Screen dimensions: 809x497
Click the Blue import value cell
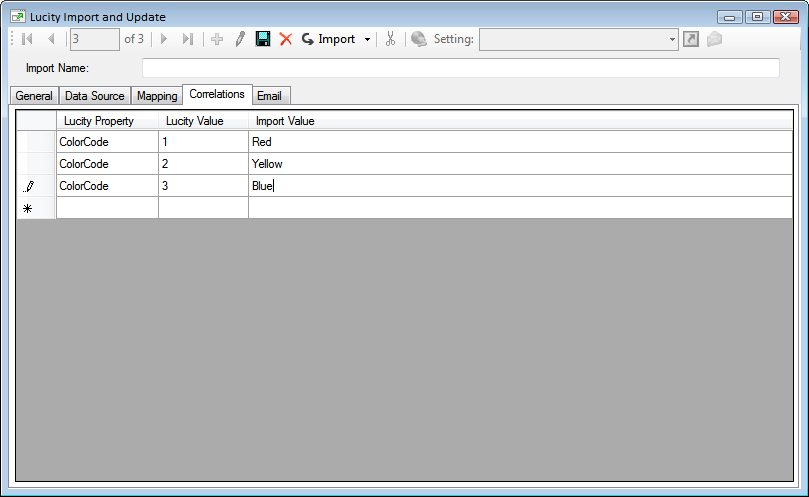coord(521,186)
